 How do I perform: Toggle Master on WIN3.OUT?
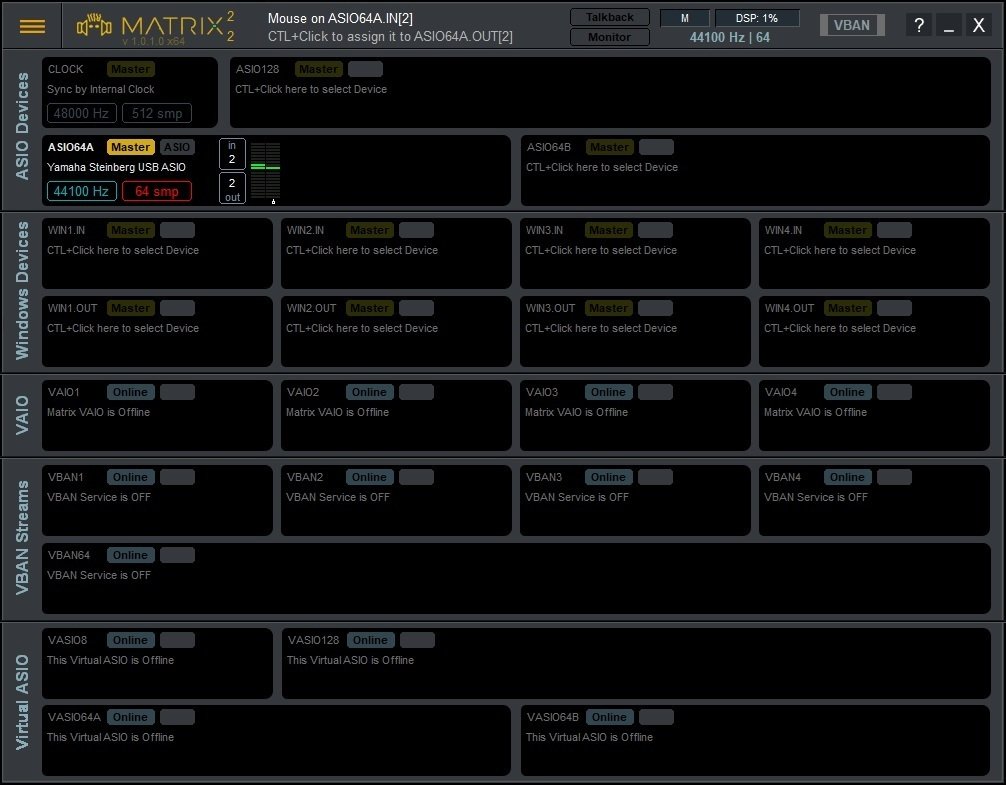click(x=608, y=308)
